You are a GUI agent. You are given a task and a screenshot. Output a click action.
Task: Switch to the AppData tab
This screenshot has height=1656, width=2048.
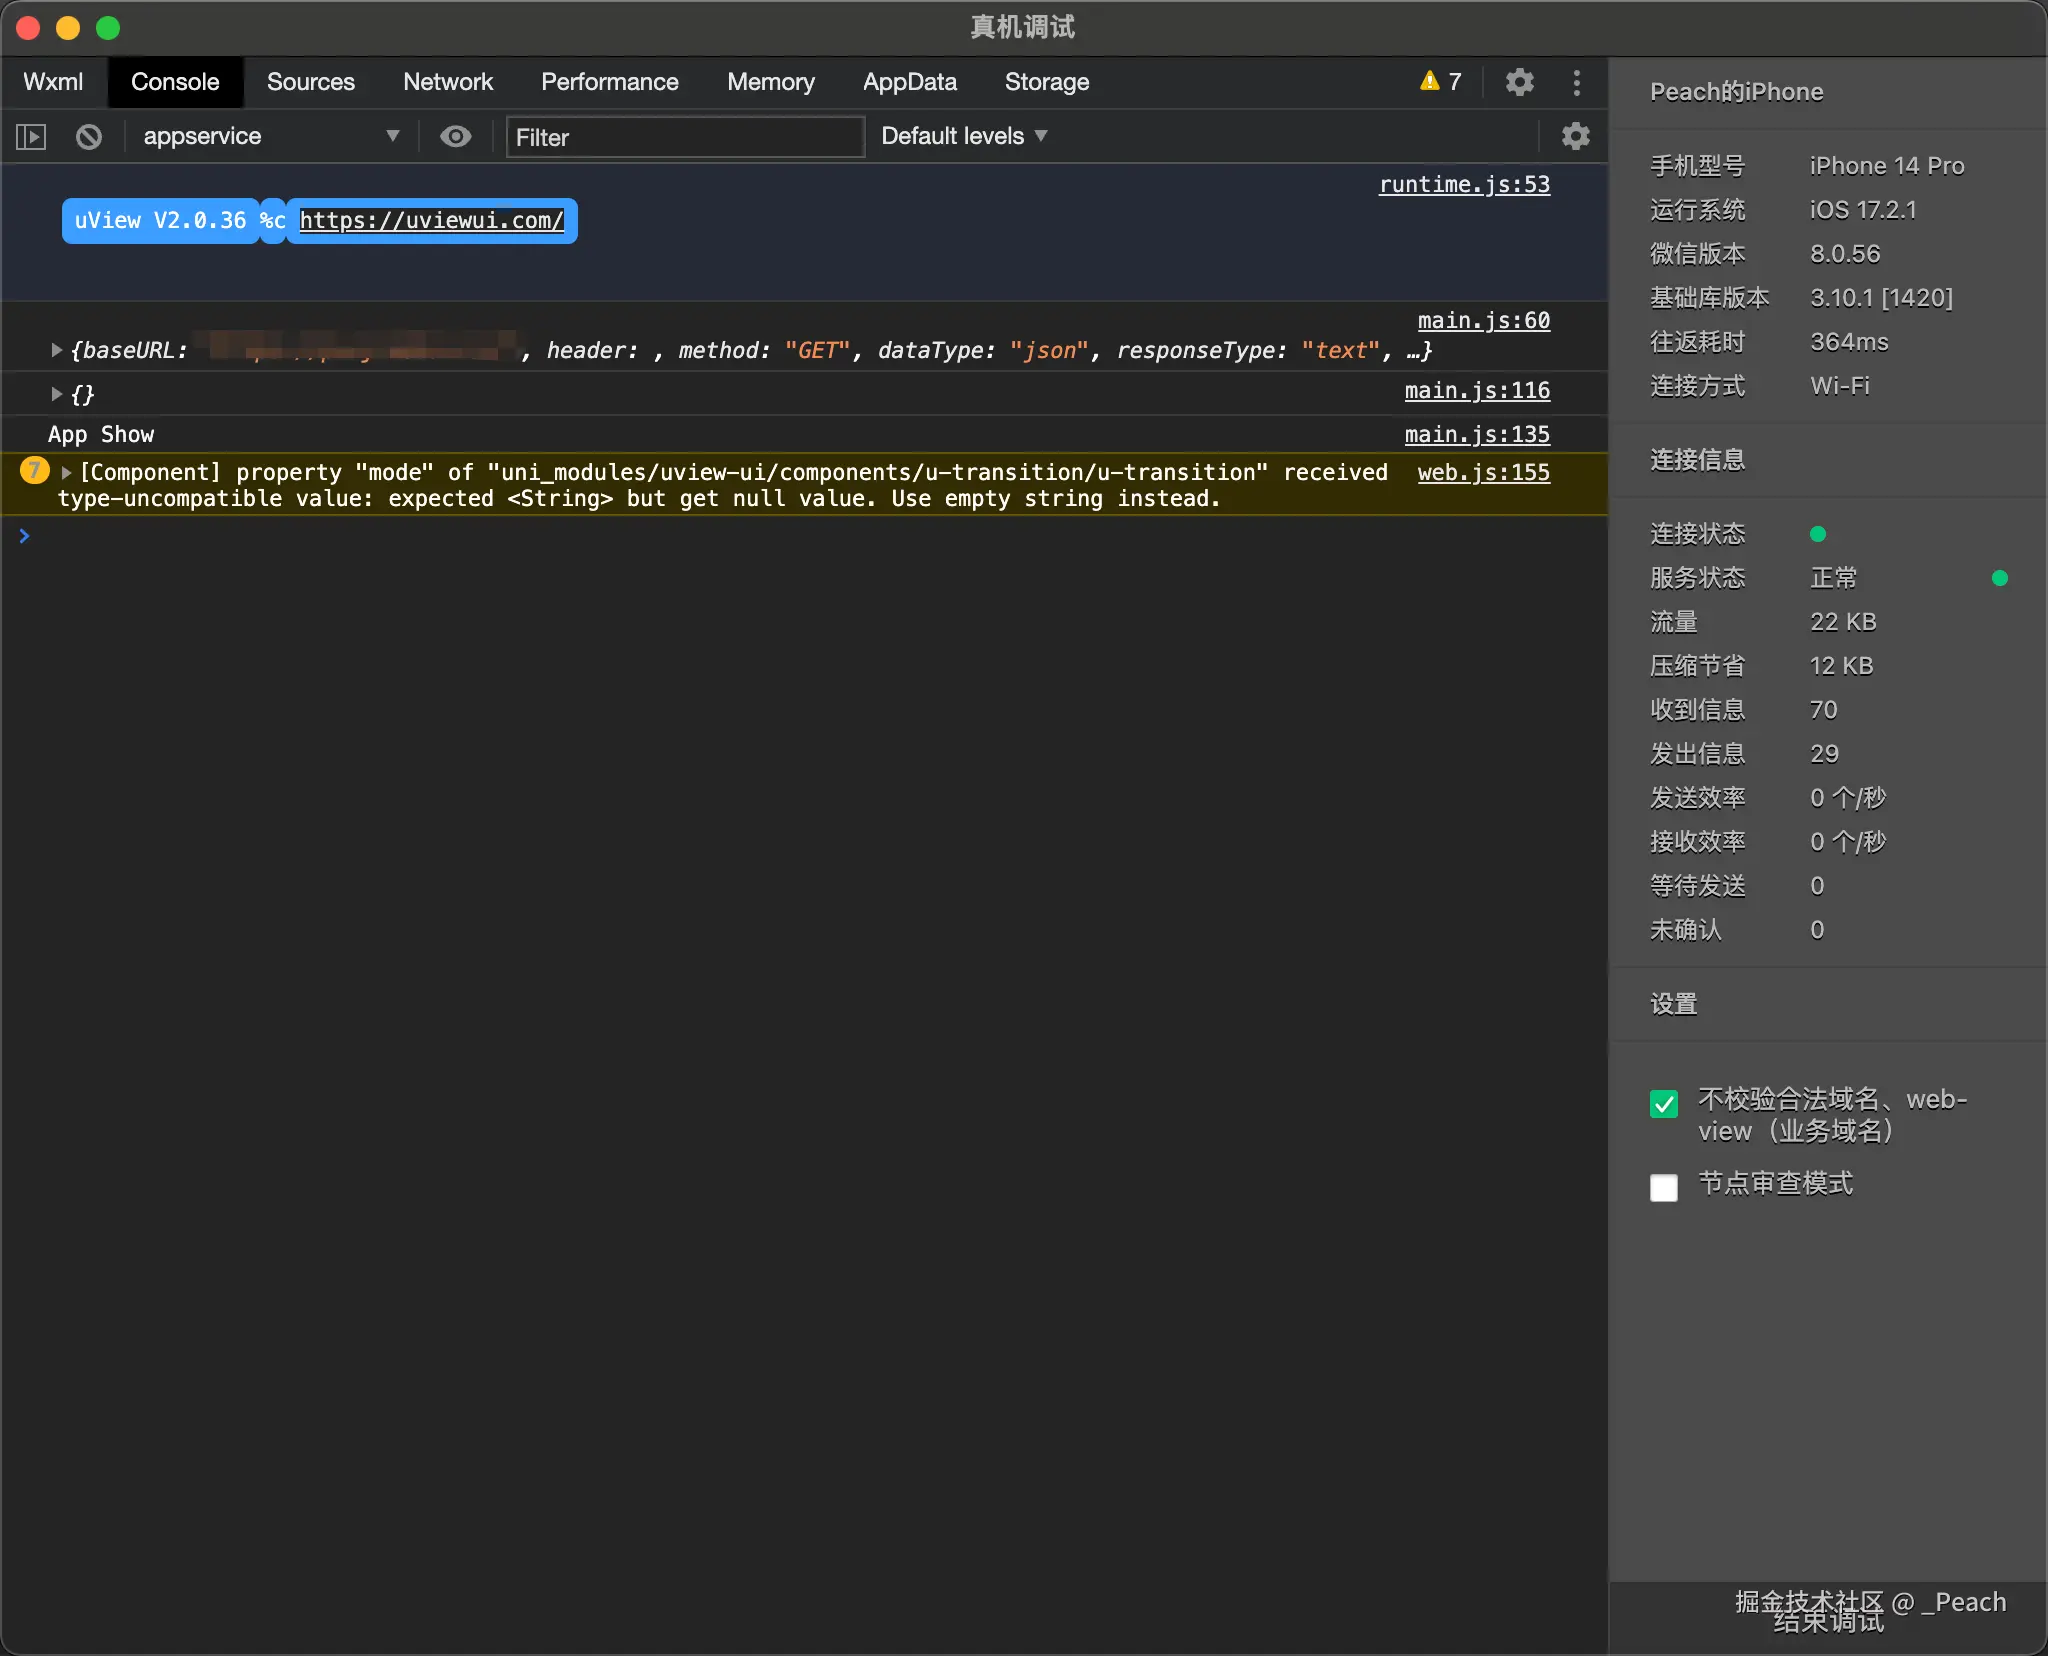[x=909, y=82]
